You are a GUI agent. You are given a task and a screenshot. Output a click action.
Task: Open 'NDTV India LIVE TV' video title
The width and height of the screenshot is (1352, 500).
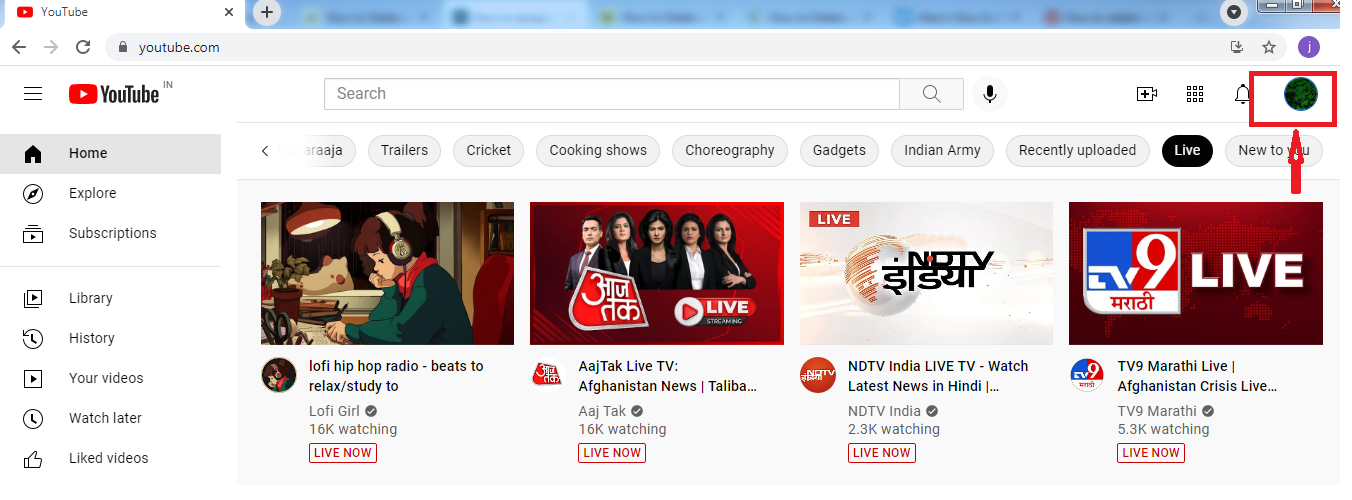pos(938,376)
